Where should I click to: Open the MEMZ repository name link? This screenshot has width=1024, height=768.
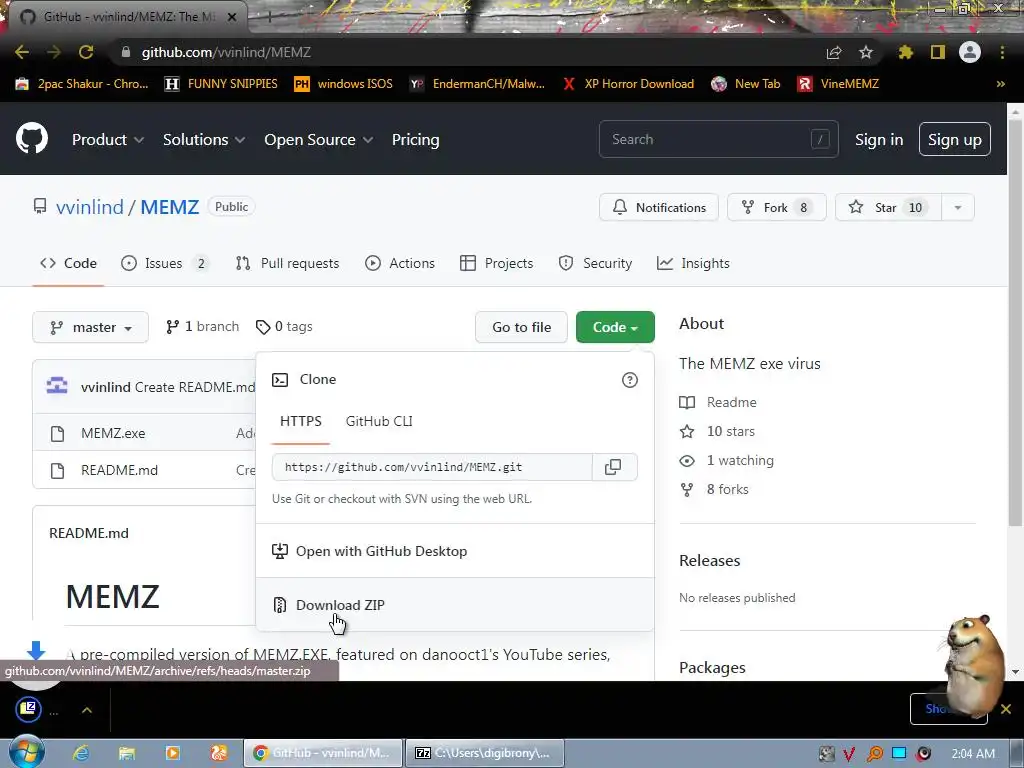(x=170, y=207)
